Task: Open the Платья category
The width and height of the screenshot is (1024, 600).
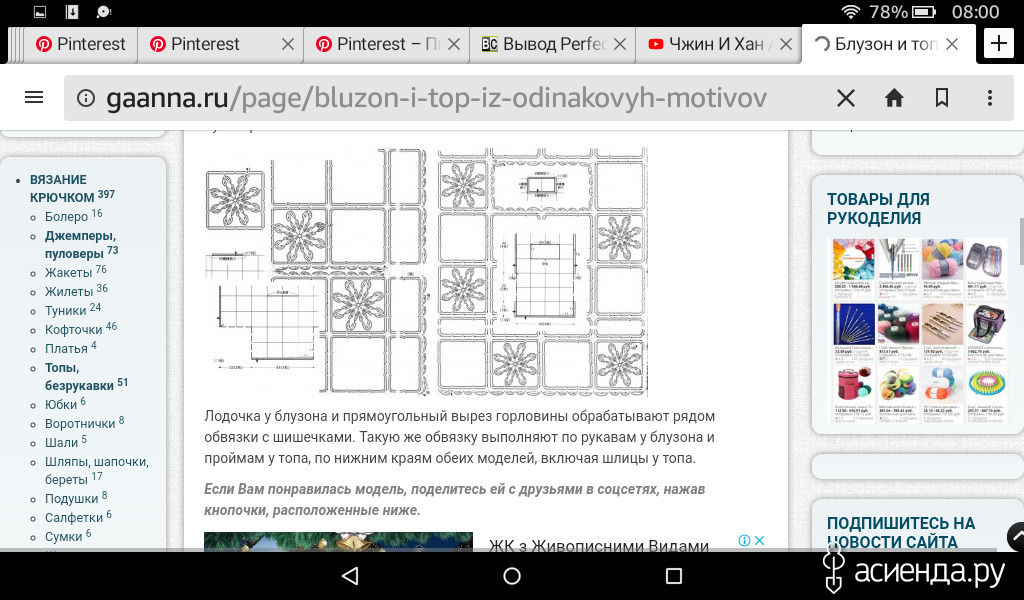Action: click(71, 347)
